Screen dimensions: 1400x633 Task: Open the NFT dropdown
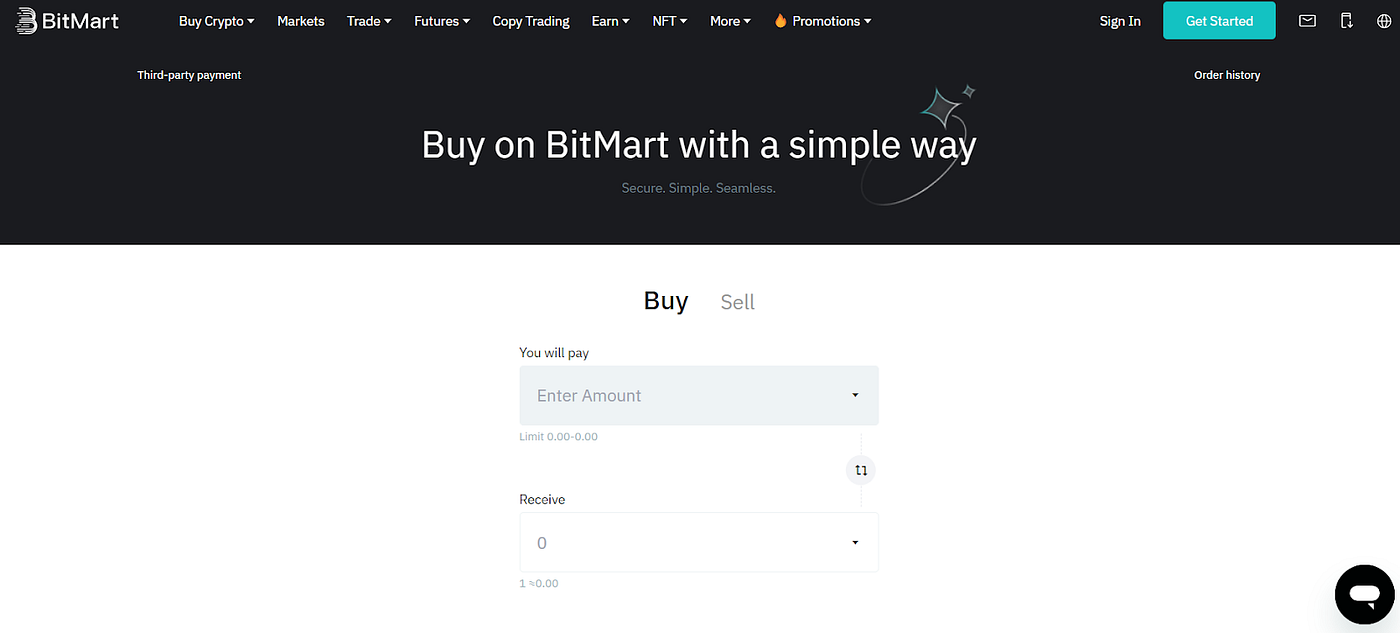pyautogui.click(x=669, y=20)
